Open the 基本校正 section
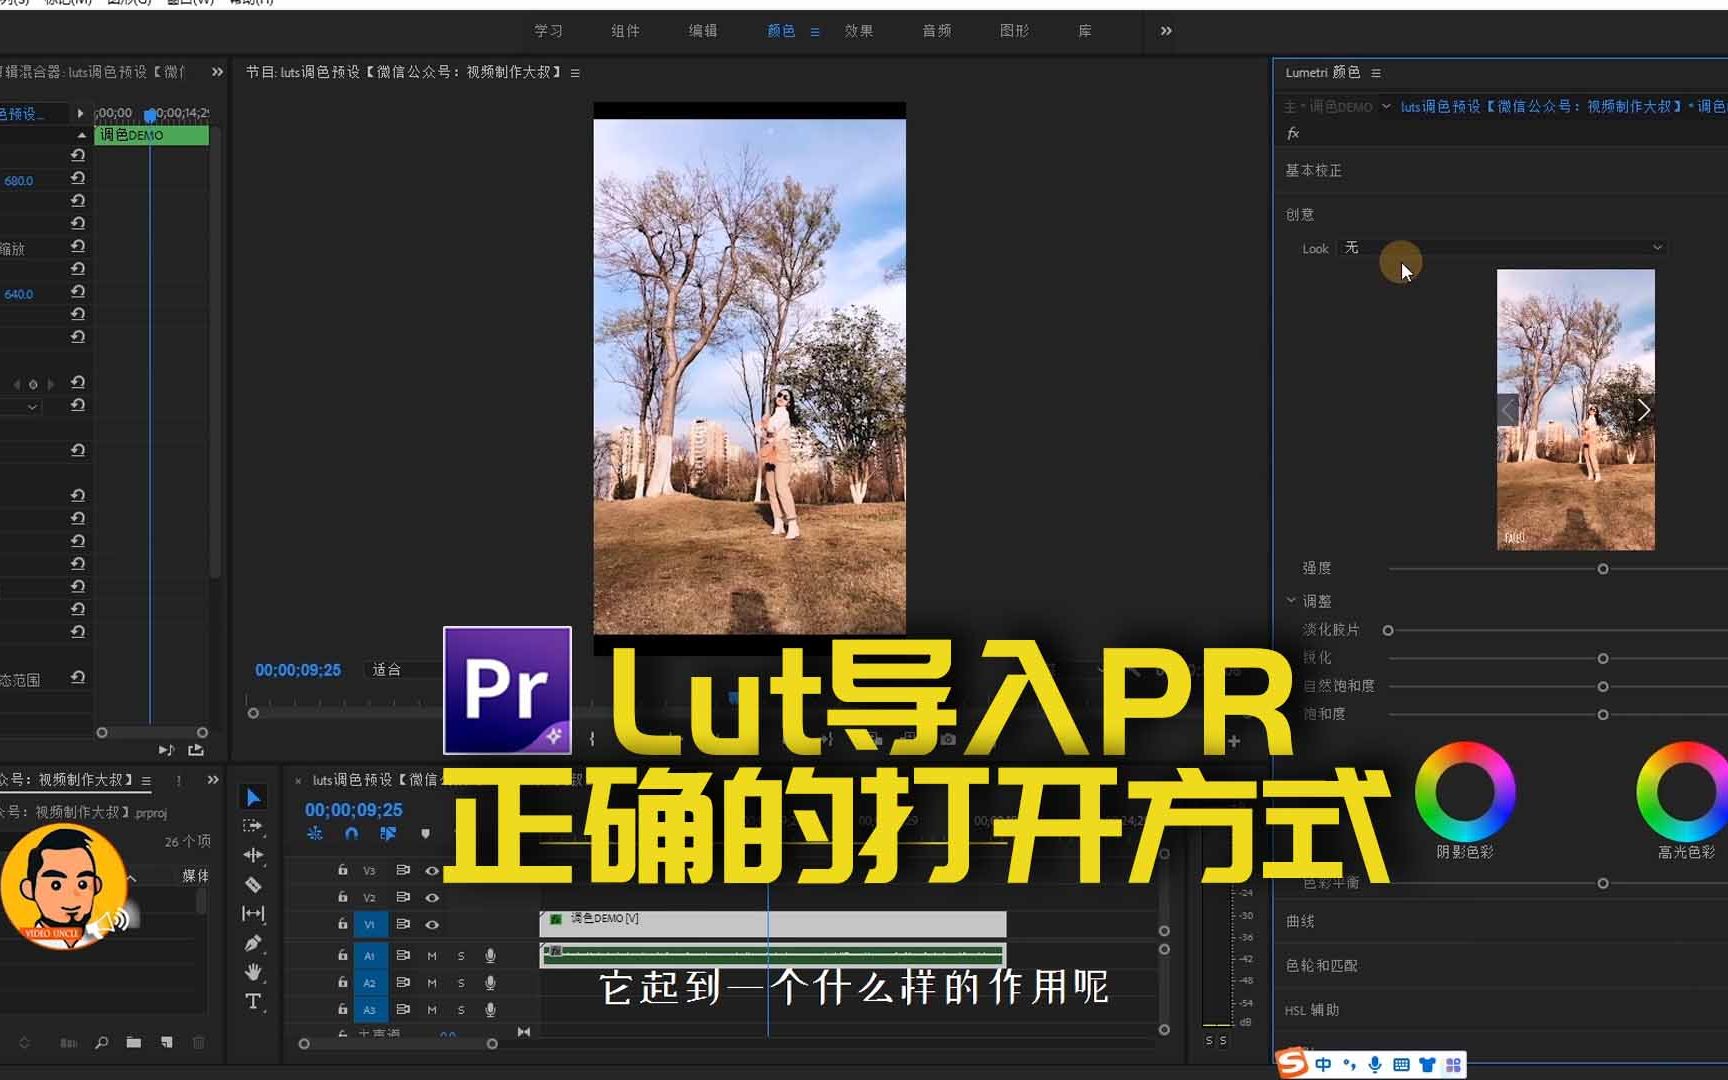This screenshot has height=1080, width=1728. coord(1314,171)
